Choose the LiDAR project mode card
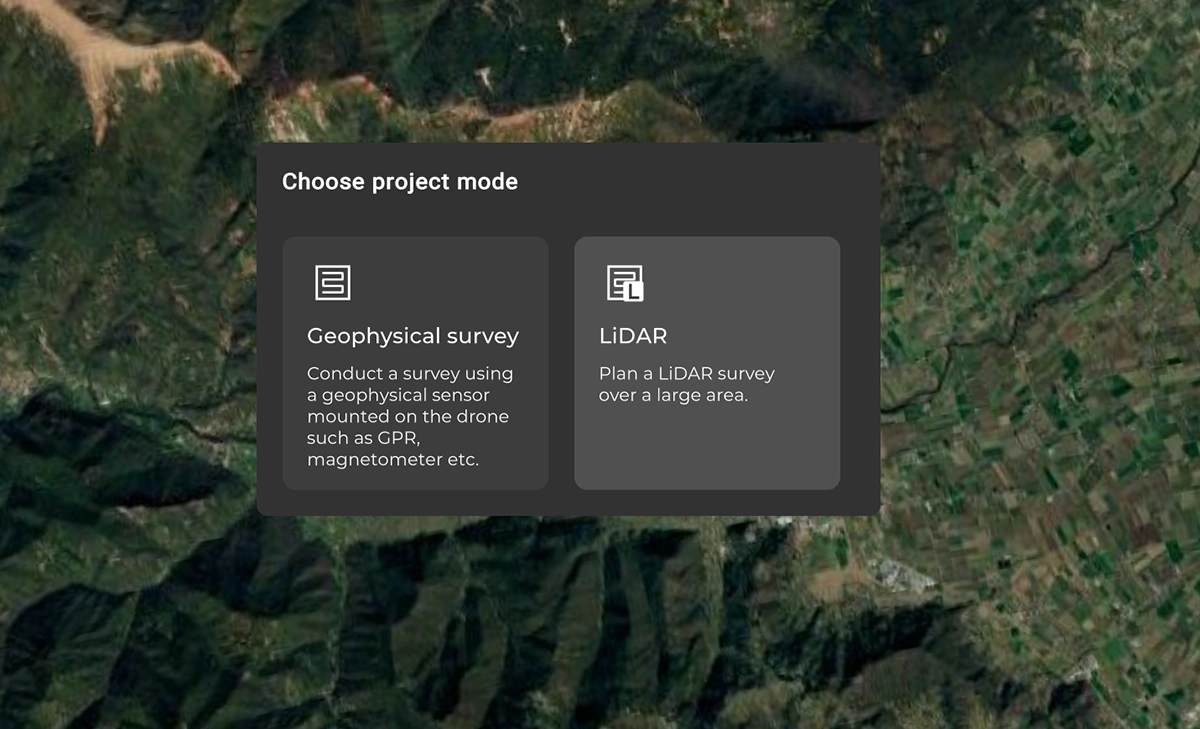This screenshot has height=729, width=1200. (x=707, y=363)
